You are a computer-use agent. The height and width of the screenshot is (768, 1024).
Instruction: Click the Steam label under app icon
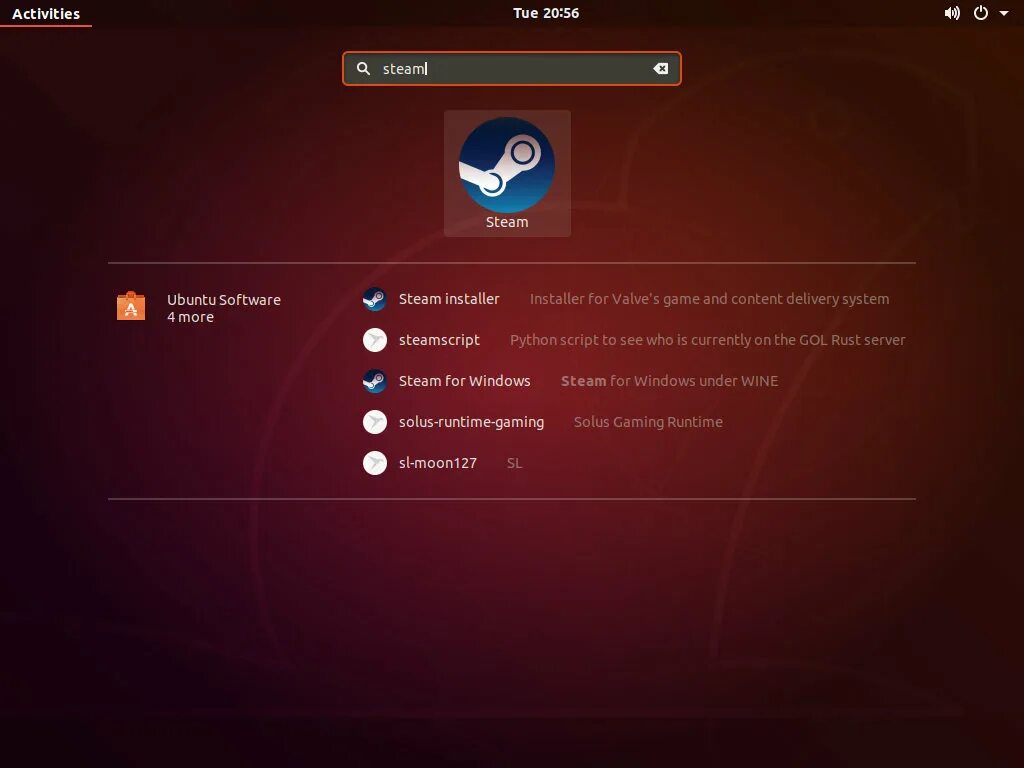pyautogui.click(x=507, y=222)
